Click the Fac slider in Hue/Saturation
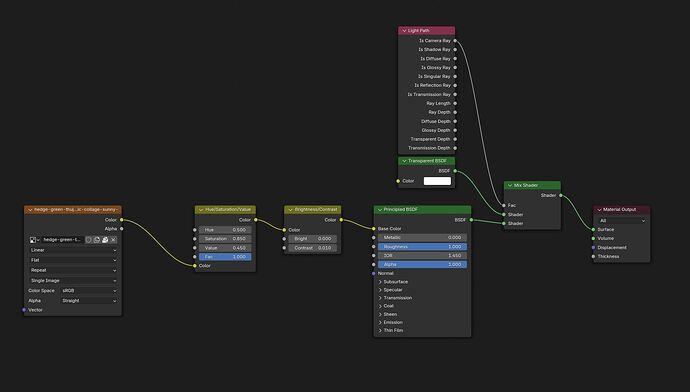This screenshot has width=690, height=392. click(225, 257)
